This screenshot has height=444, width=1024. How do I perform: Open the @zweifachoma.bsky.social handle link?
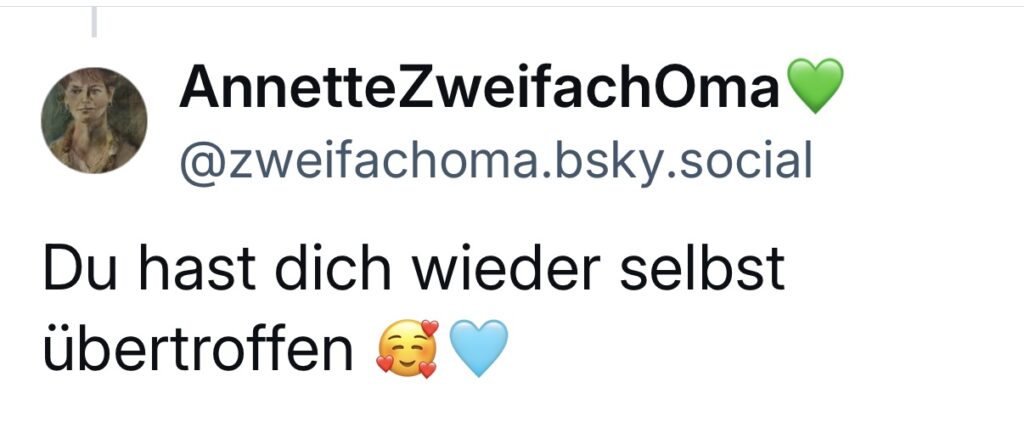tap(496, 160)
